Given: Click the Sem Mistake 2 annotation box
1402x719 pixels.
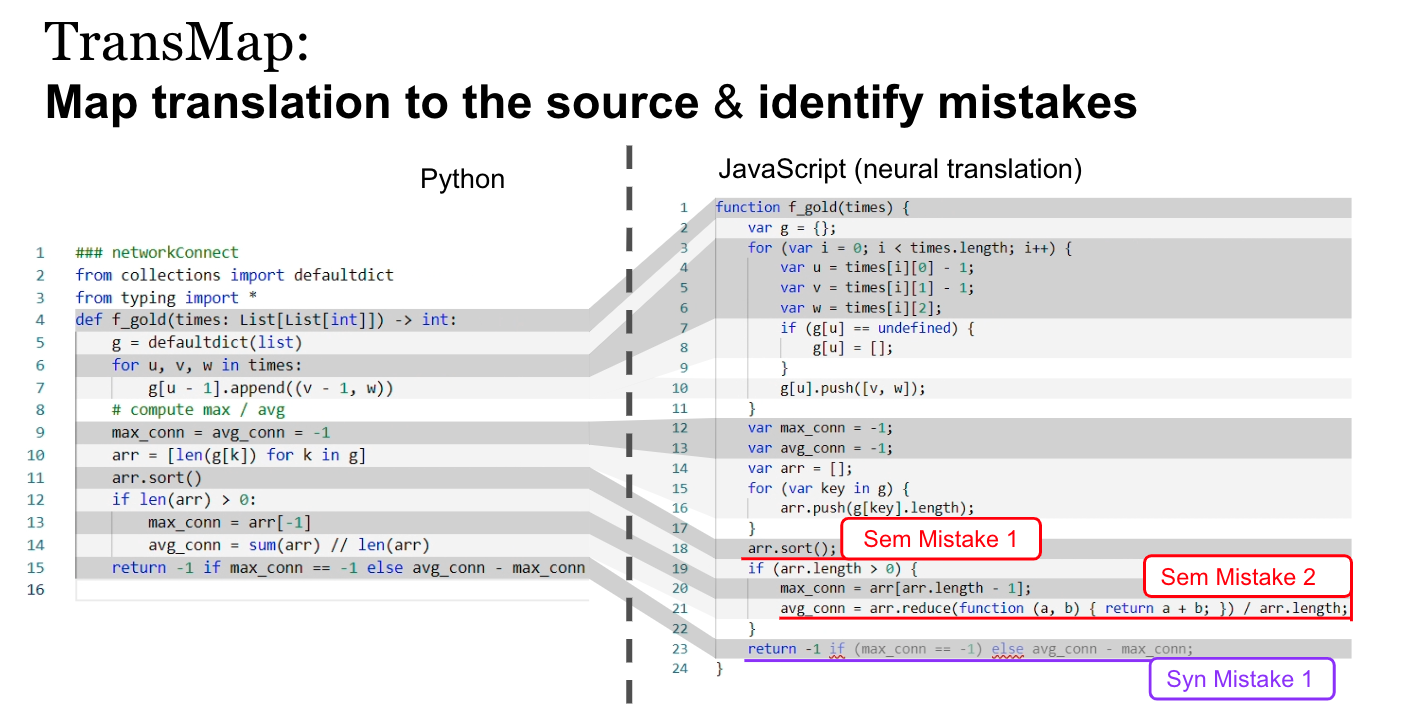Looking at the screenshot, I should click(x=1247, y=577).
